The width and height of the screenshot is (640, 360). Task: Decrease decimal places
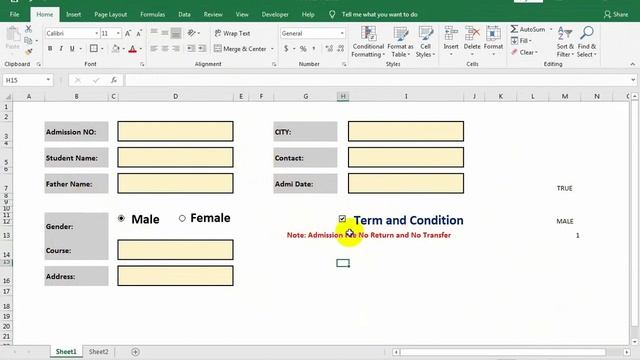[340, 49]
